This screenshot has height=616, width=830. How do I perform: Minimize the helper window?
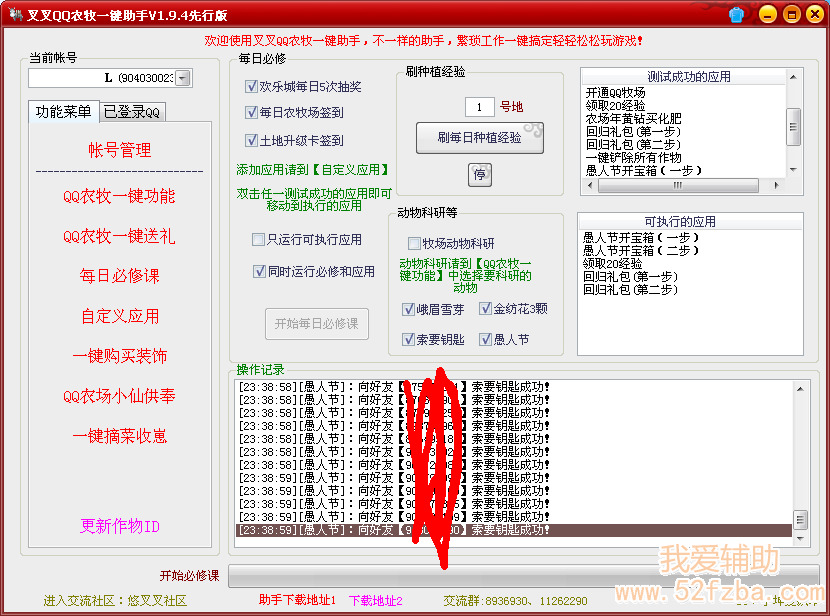pyautogui.click(x=768, y=14)
